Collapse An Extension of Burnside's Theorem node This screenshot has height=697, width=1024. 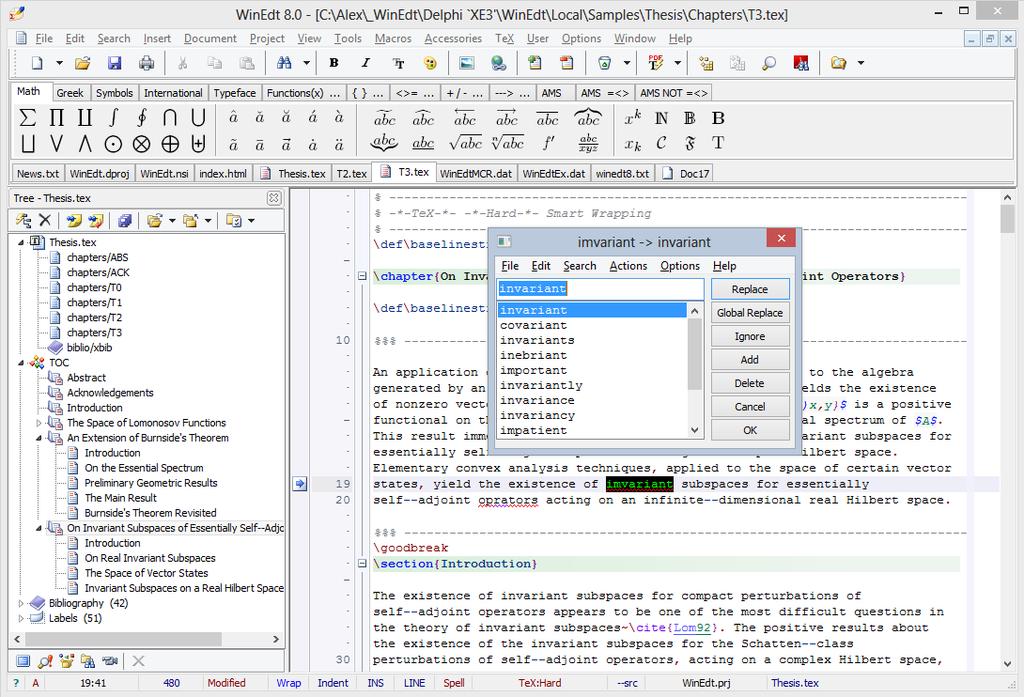(x=39, y=438)
